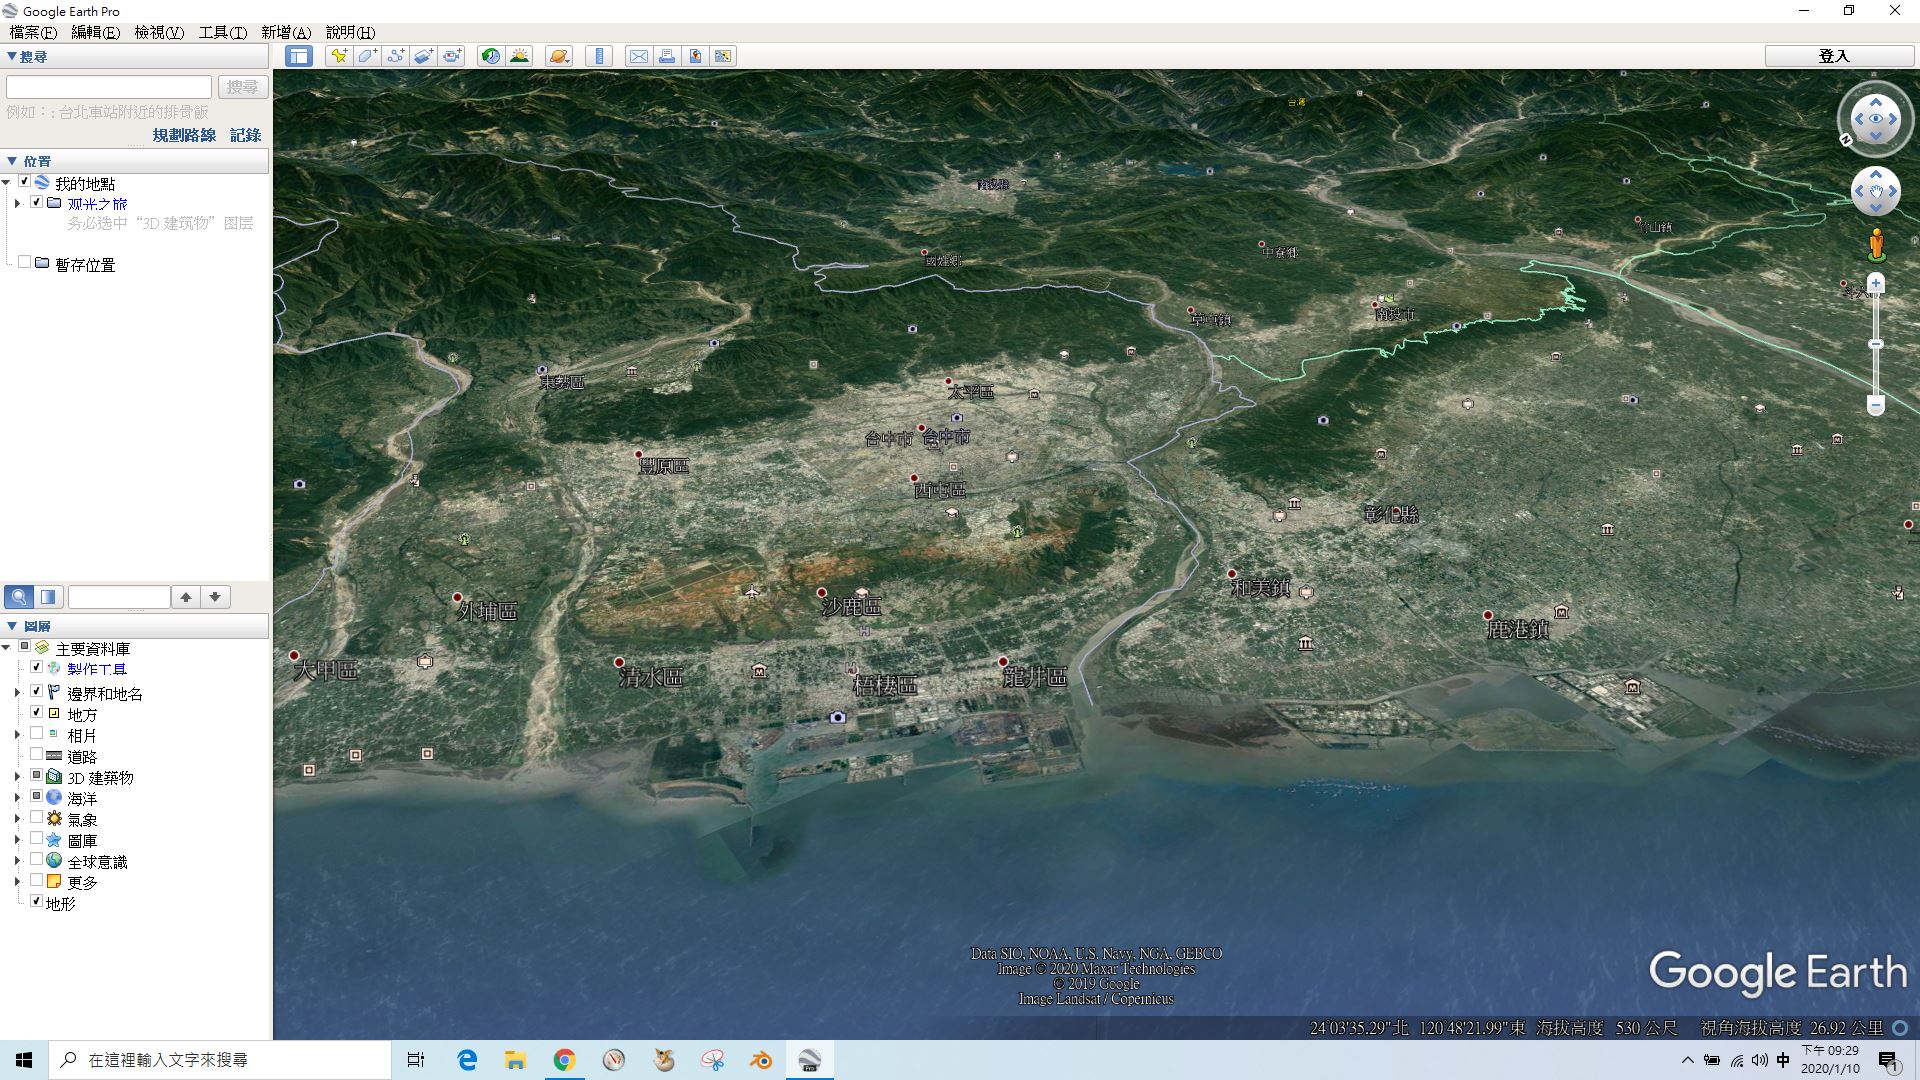Viewport: 1920px width, 1080px height.
Task: Disable the 地形 terrain checkbox
Action: (37, 902)
